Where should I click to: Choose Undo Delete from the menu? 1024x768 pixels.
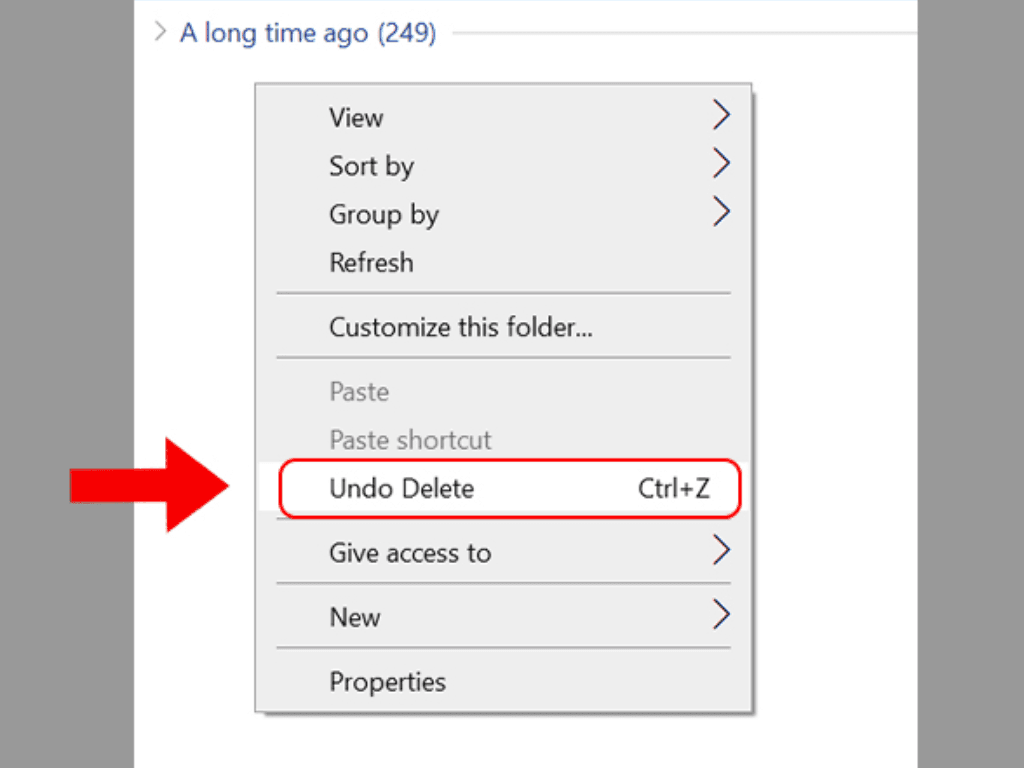tap(401, 489)
